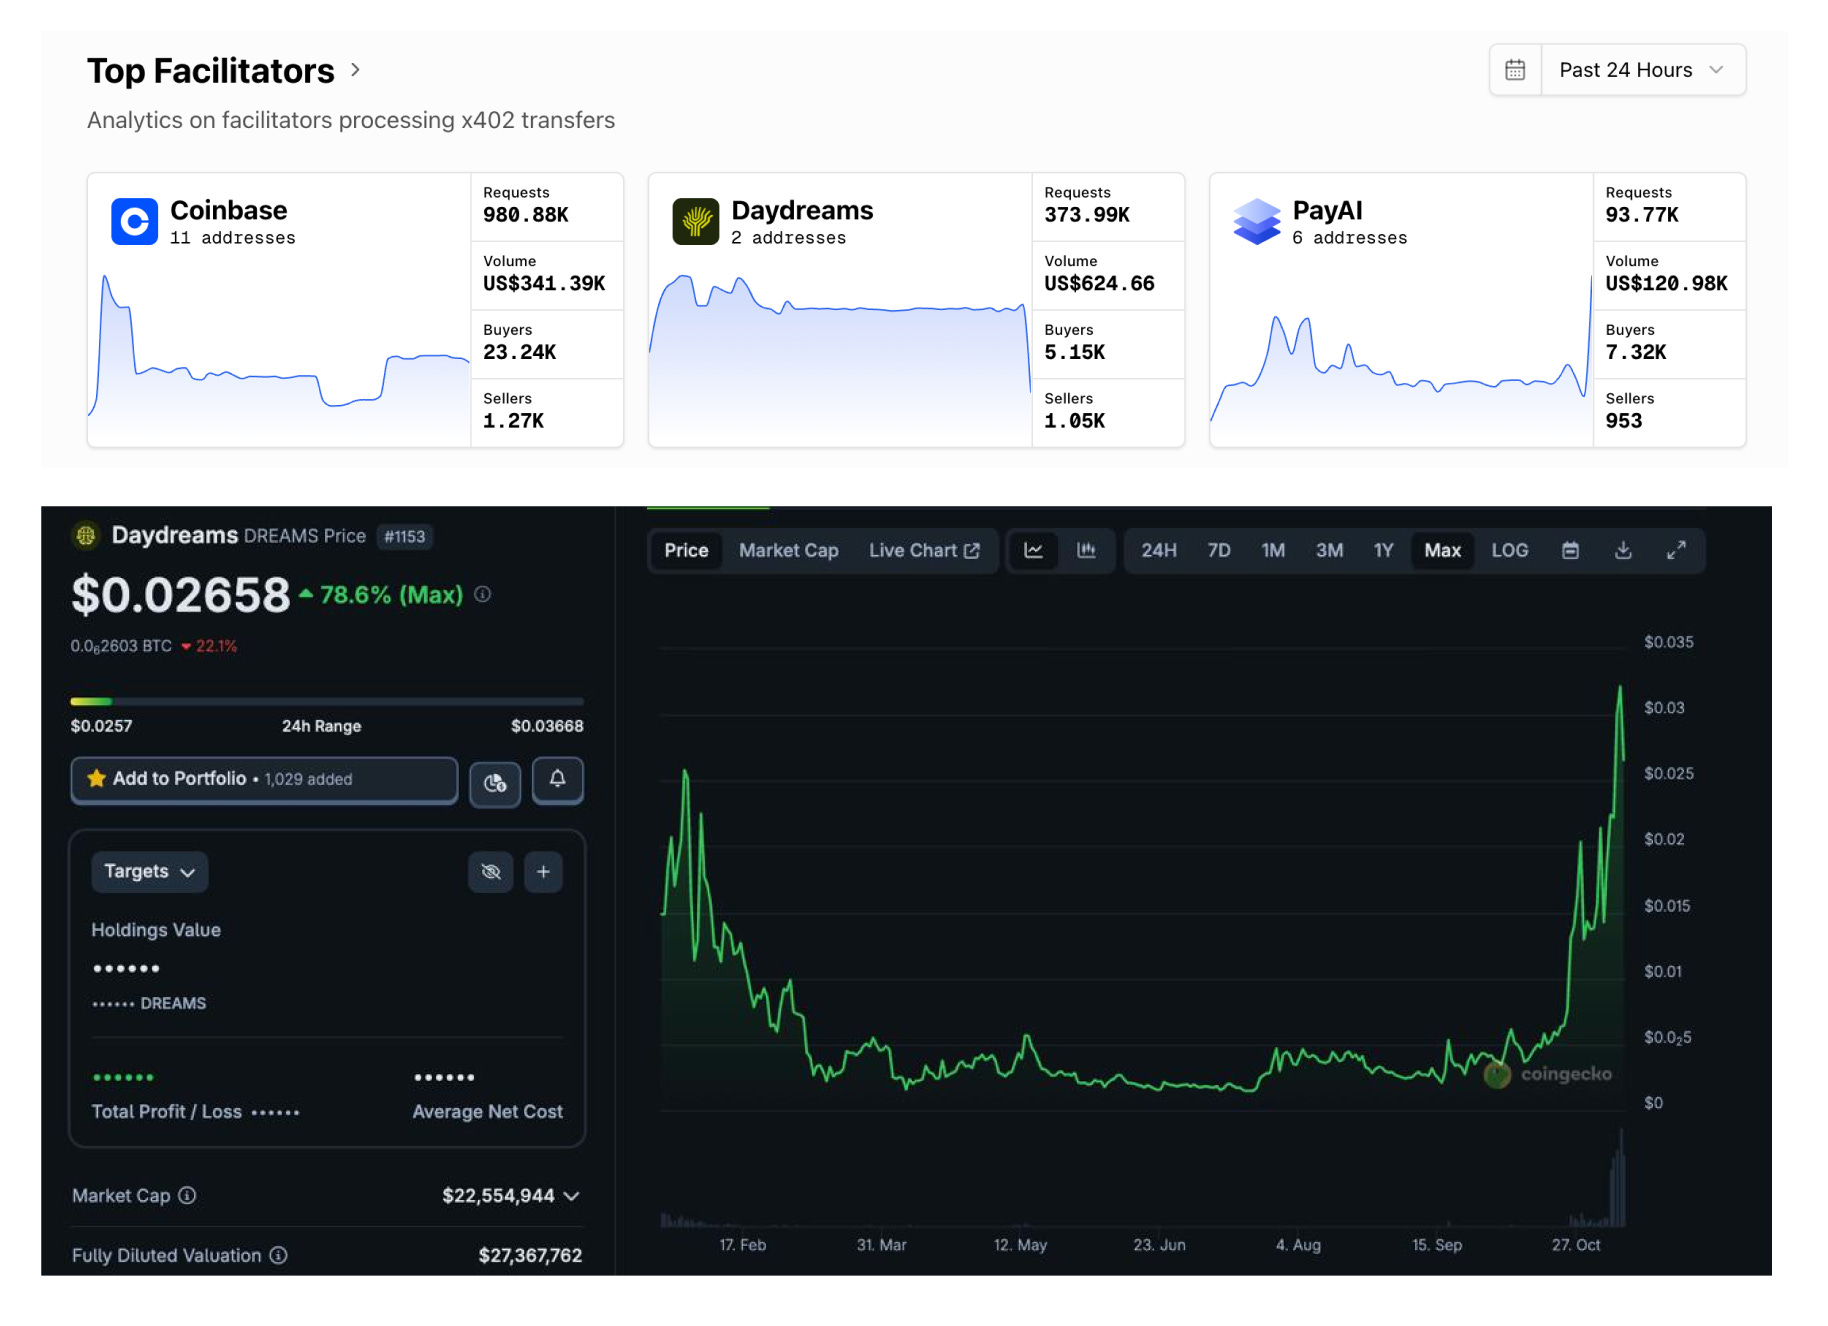Image resolution: width=1828 pixels, height=1326 pixels.
Task: Click the #1153 rank badge
Action: 405,537
